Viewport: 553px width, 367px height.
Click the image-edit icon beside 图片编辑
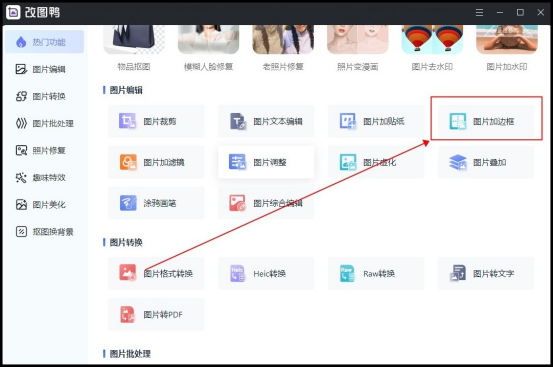click(21, 69)
